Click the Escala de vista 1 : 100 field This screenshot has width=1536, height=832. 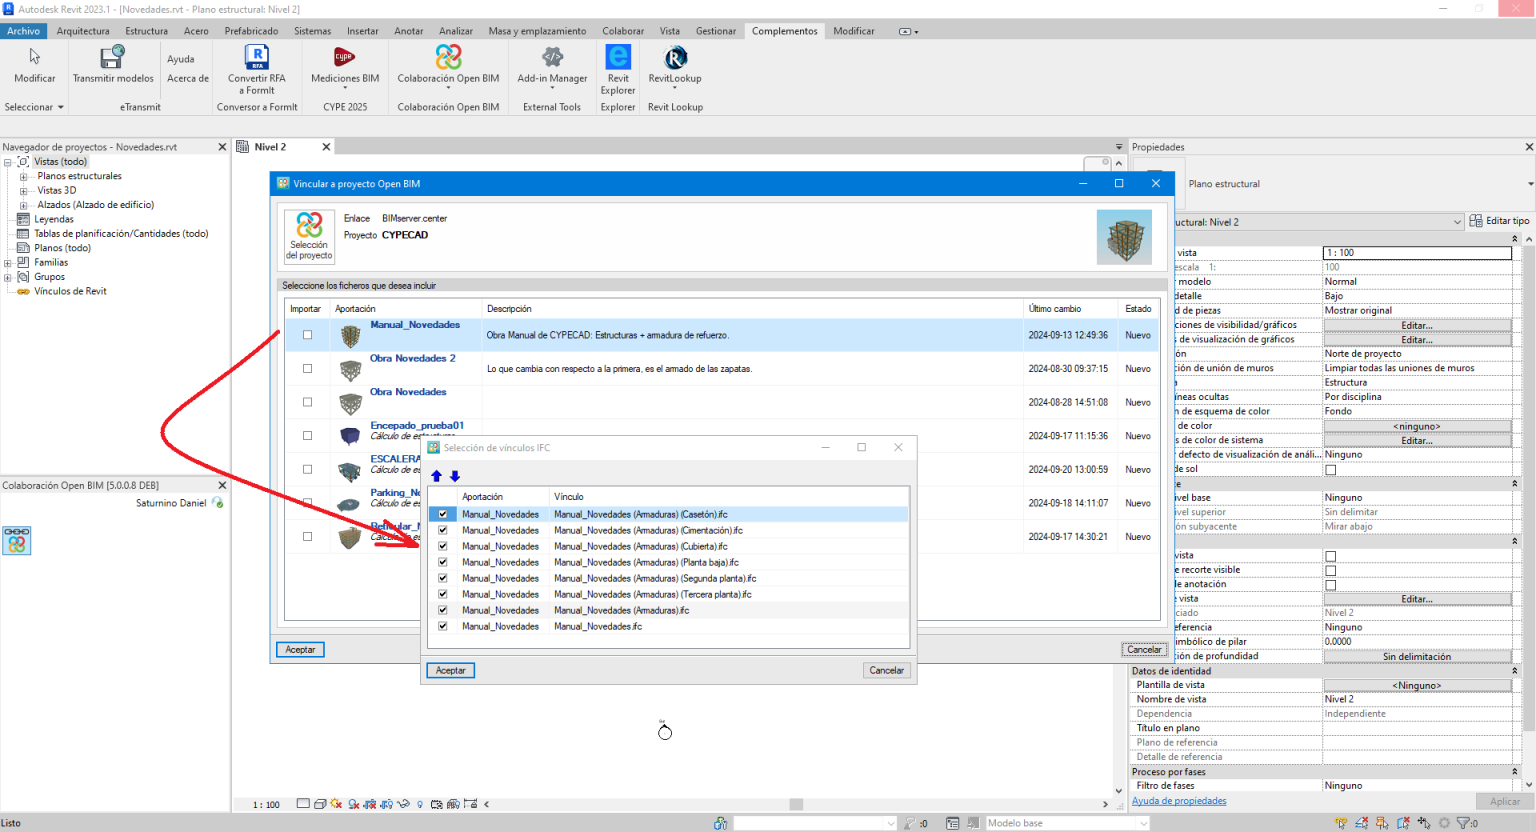click(1417, 253)
